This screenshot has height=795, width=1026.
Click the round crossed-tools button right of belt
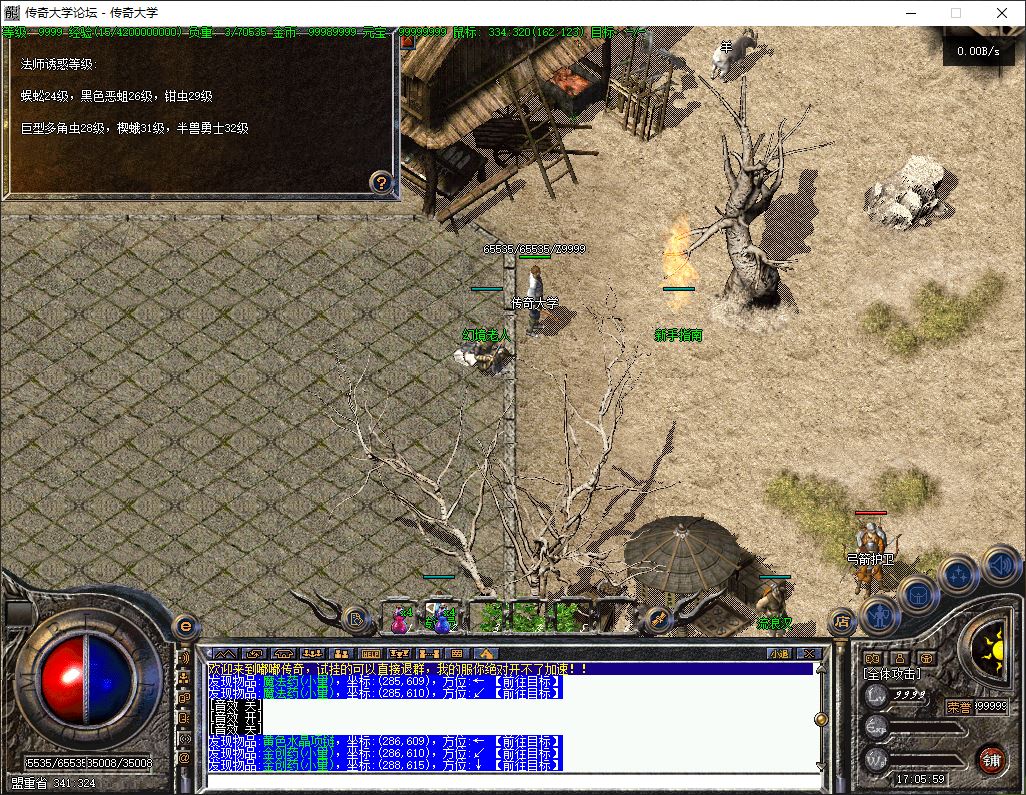(658, 619)
